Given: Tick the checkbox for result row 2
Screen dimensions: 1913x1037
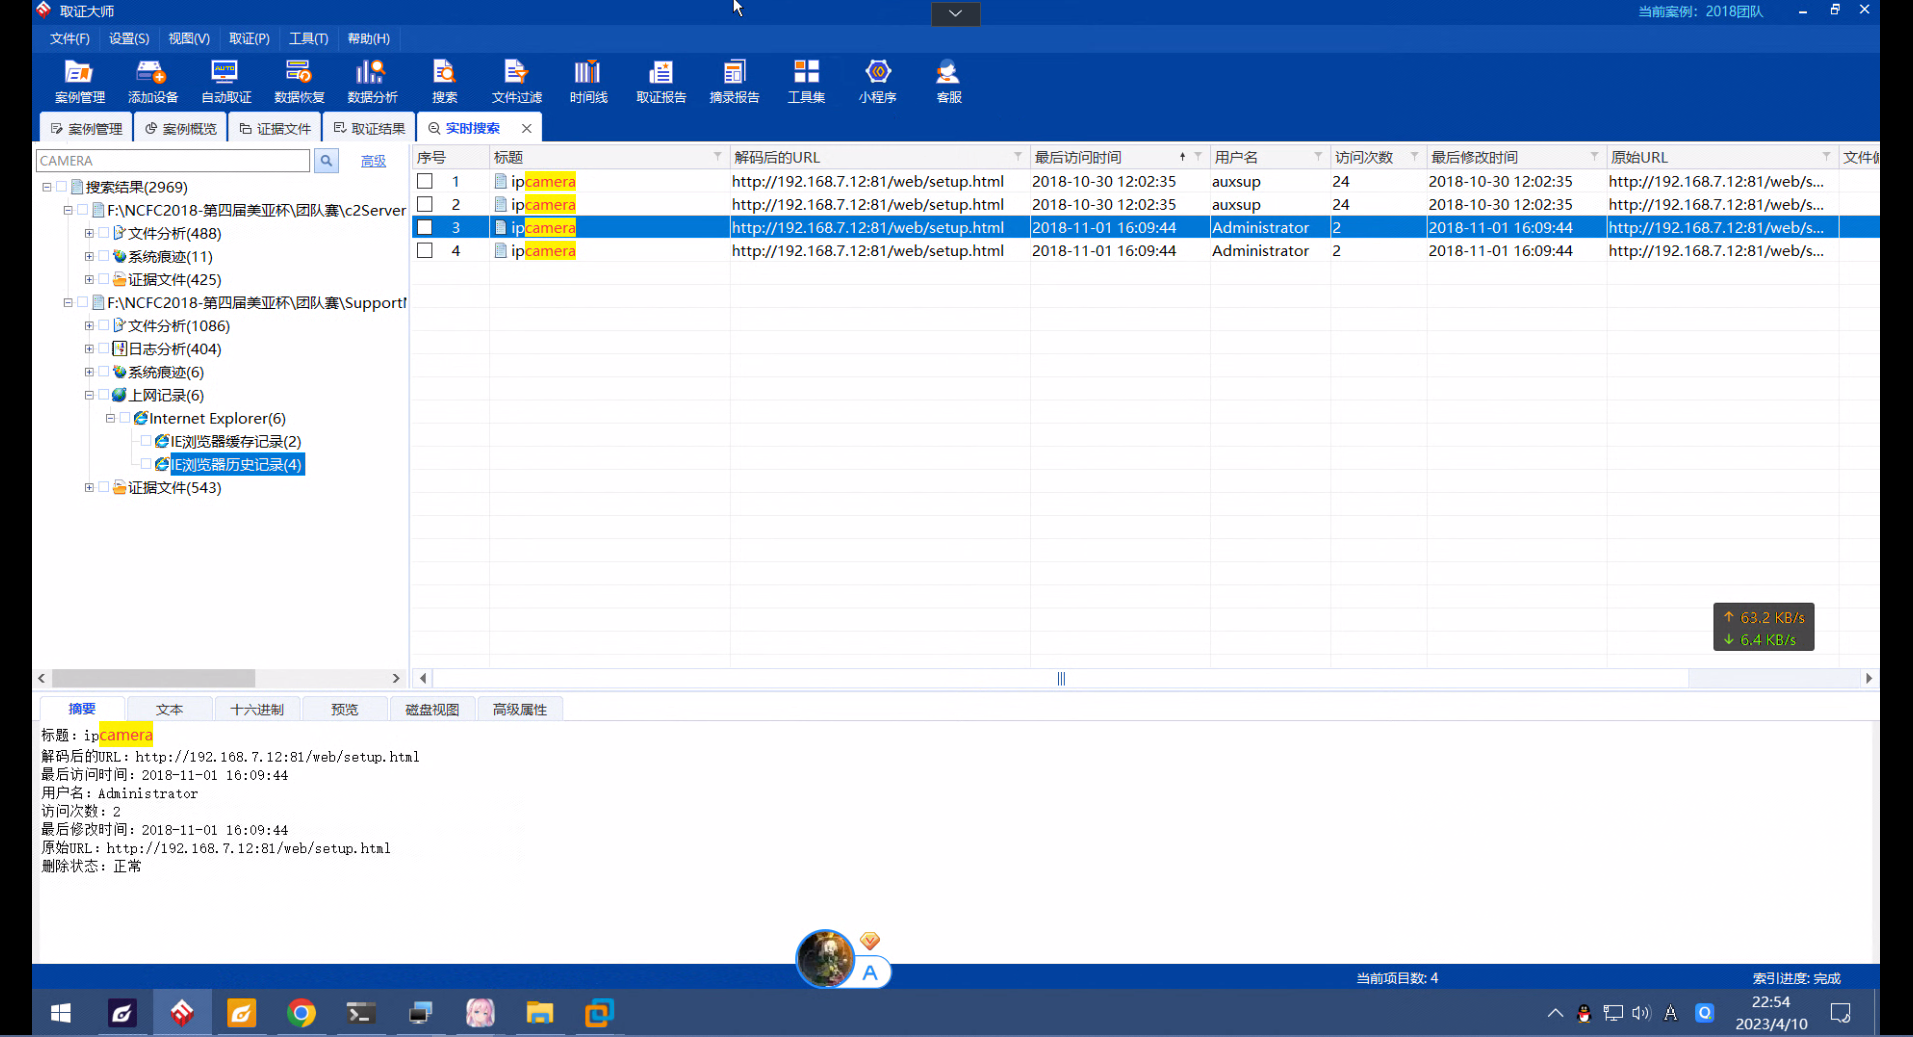Looking at the screenshot, I should click(x=425, y=204).
